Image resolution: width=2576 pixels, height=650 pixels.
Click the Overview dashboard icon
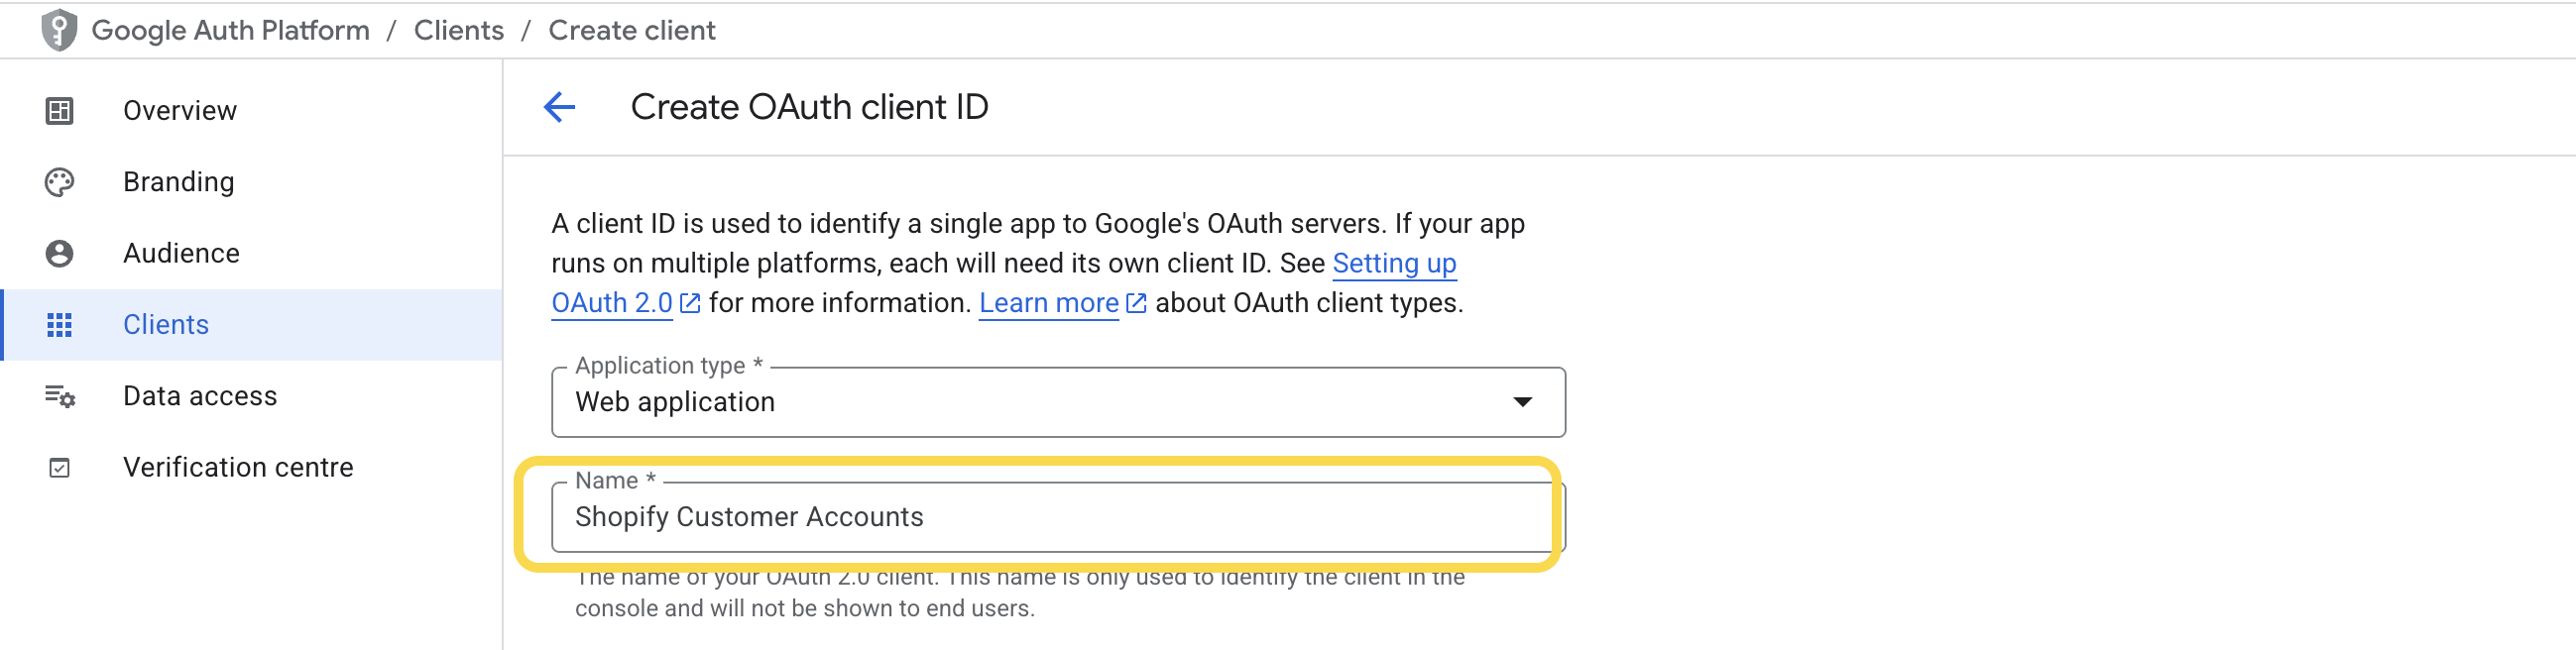59,111
